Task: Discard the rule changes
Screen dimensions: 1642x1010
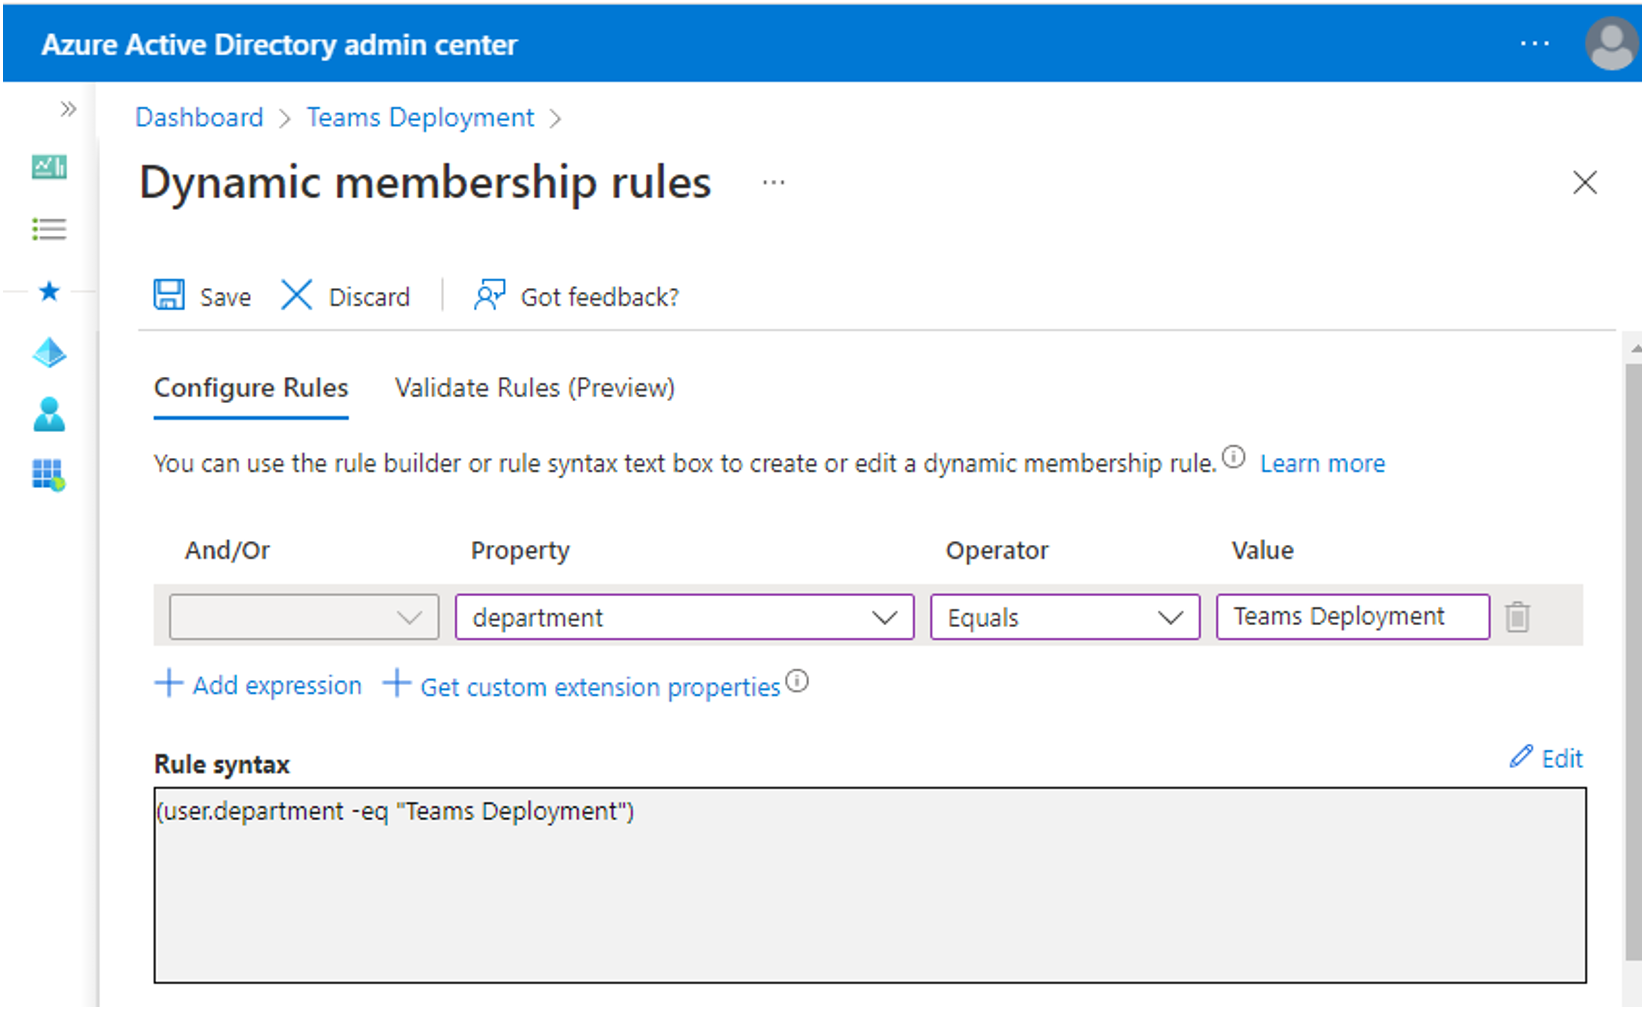Action: (346, 296)
